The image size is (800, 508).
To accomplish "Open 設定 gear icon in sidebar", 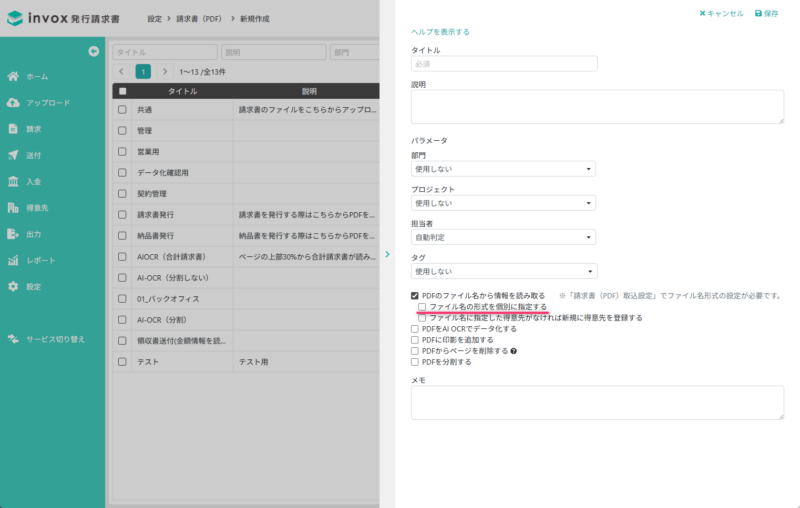I will (x=13, y=287).
